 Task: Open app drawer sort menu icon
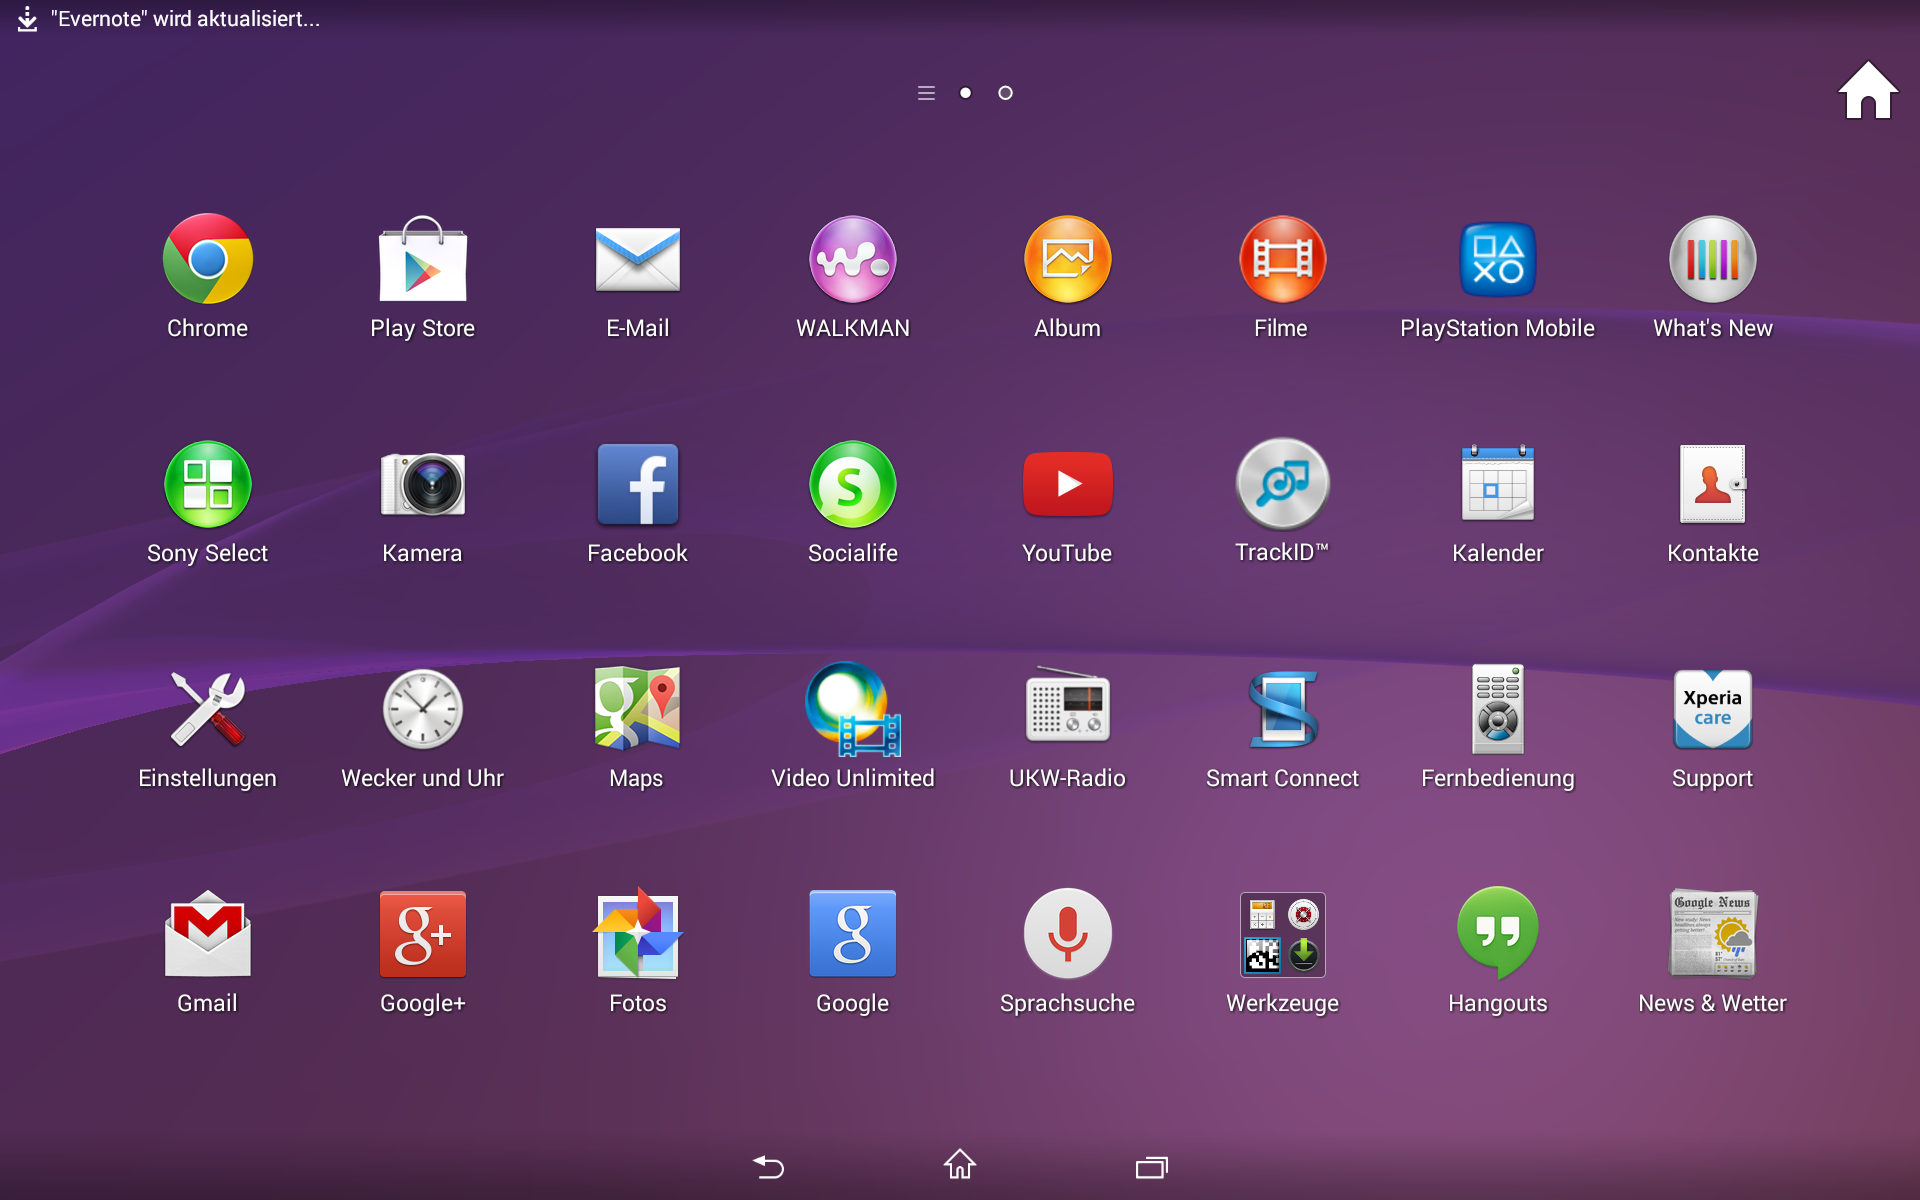point(926,93)
